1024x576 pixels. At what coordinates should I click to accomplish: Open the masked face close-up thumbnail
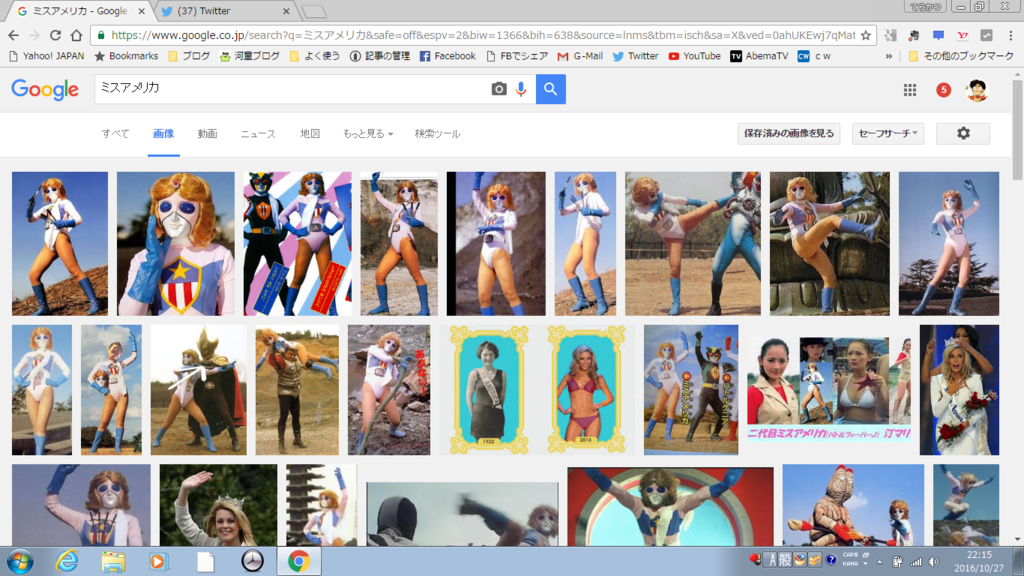point(176,244)
